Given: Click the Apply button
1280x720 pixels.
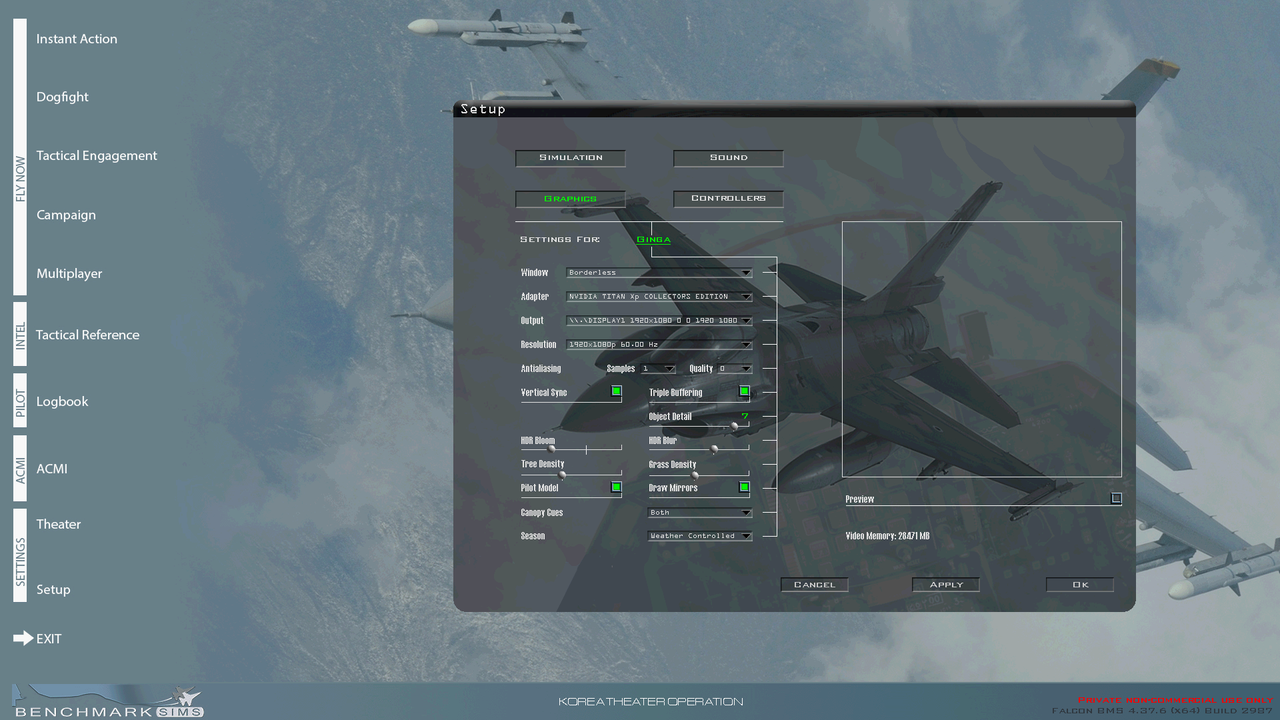Looking at the screenshot, I should point(946,585).
